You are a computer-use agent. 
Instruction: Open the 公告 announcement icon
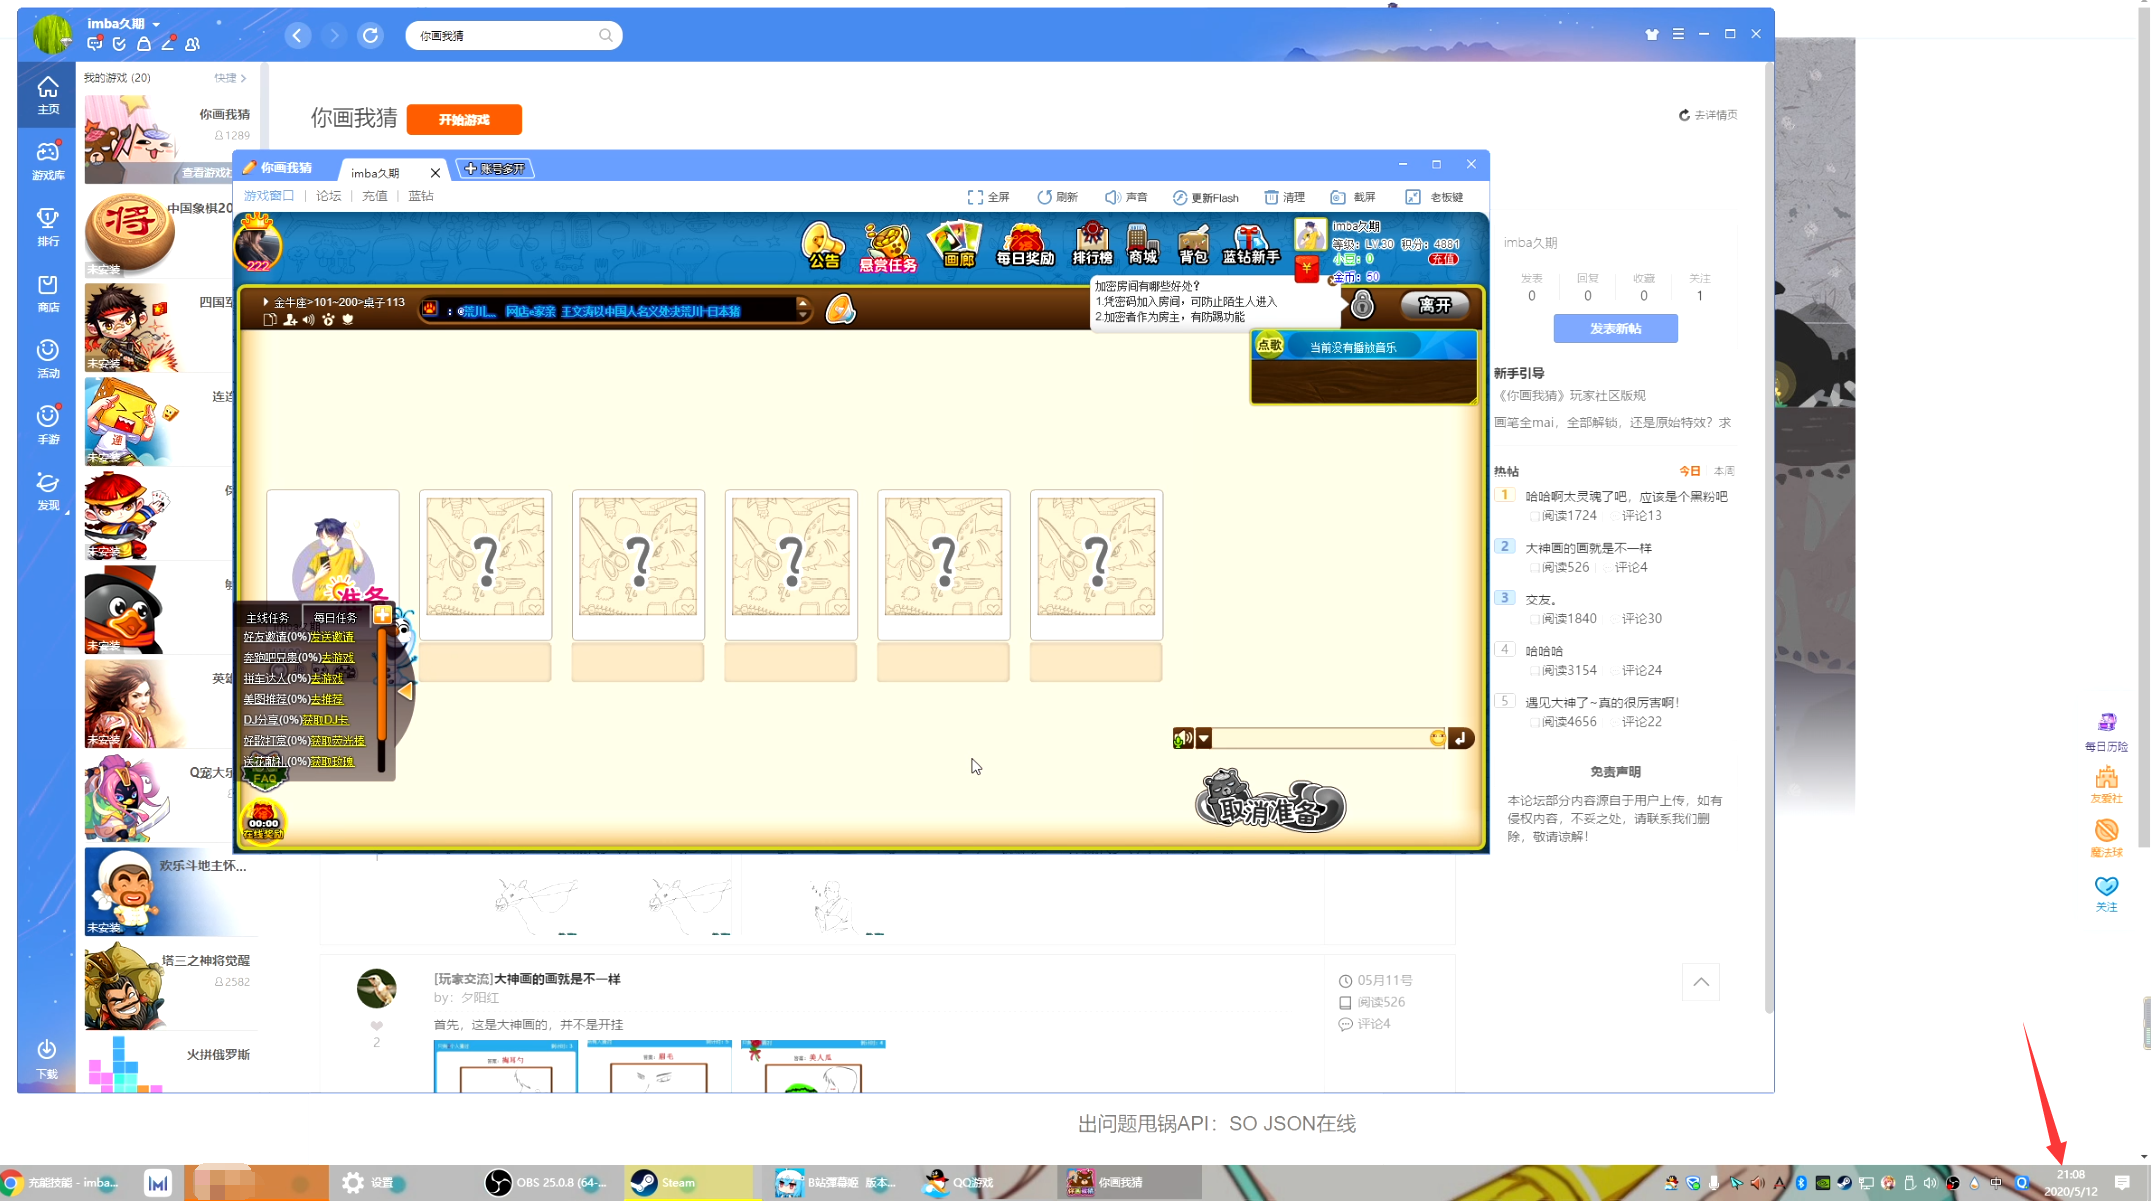pos(822,246)
